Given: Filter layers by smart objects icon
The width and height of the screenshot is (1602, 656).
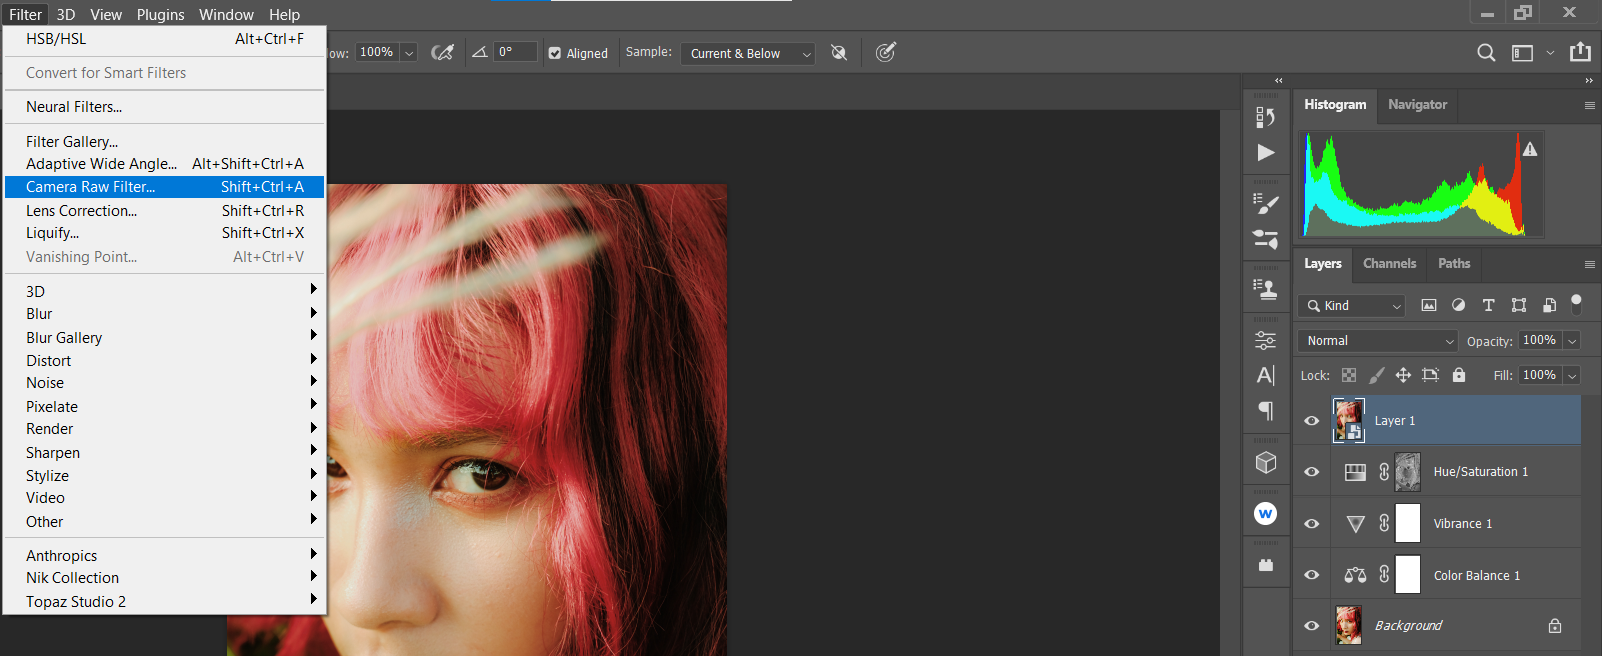Looking at the screenshot, I should [1549, 305].
